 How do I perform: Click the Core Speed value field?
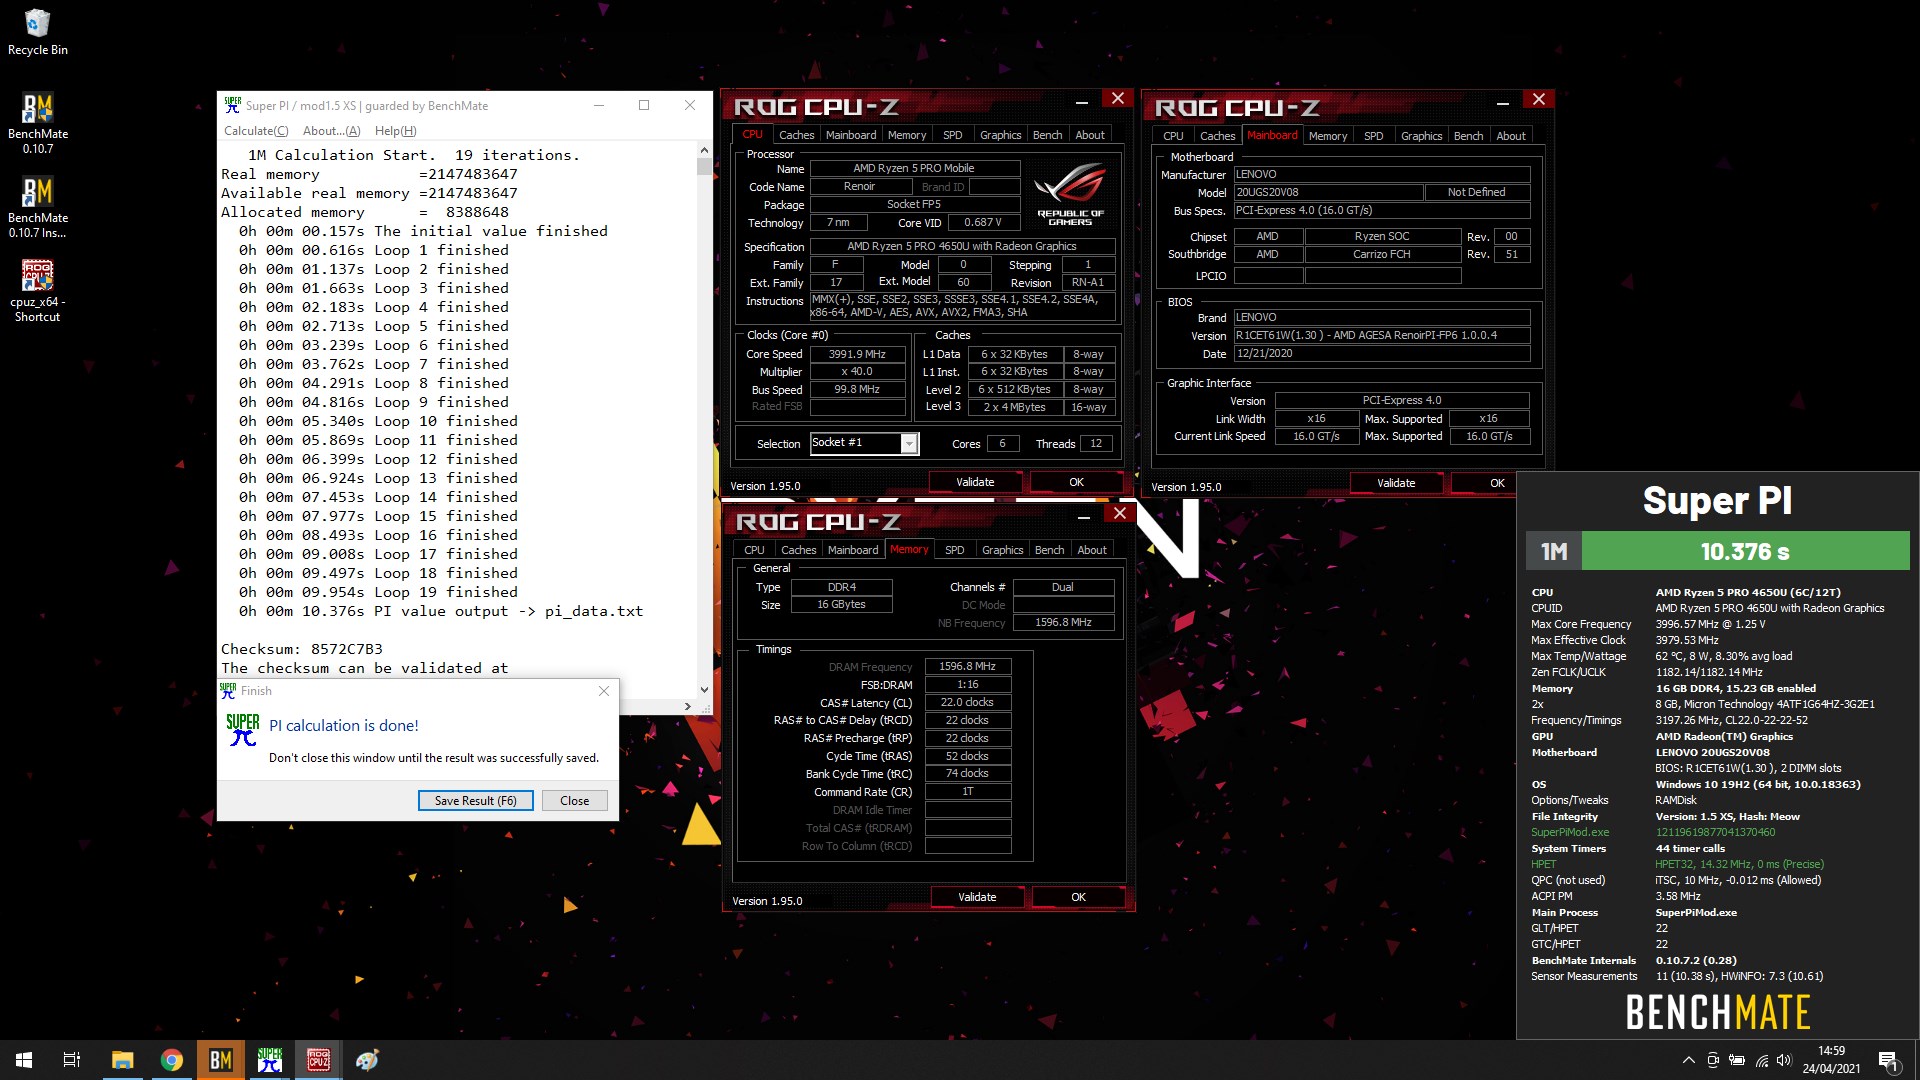pos(857,354)
